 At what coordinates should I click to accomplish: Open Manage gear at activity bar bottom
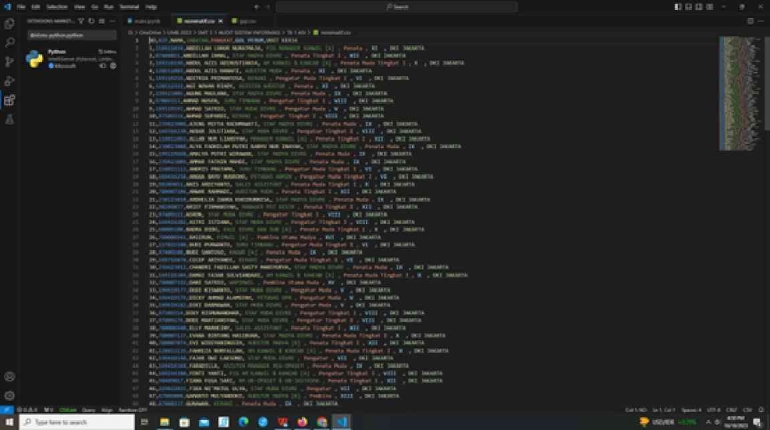pos(9,395)
